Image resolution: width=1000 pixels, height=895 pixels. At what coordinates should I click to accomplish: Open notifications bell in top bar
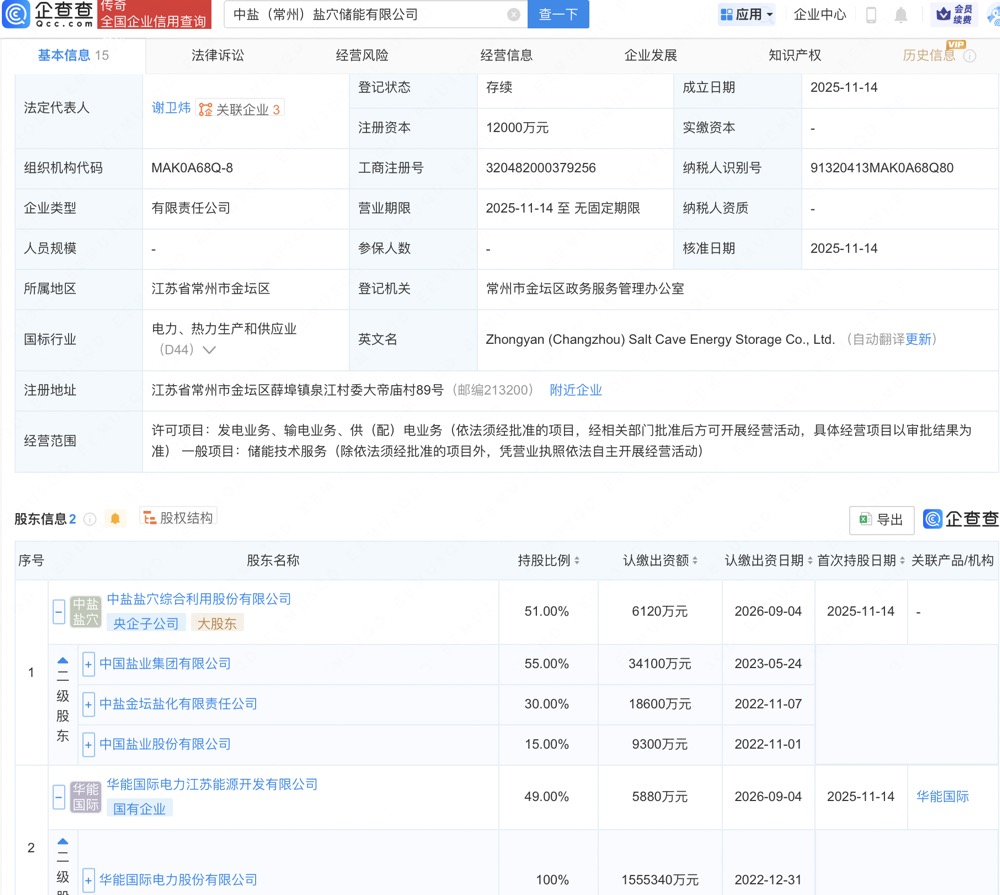coord(901,15)
